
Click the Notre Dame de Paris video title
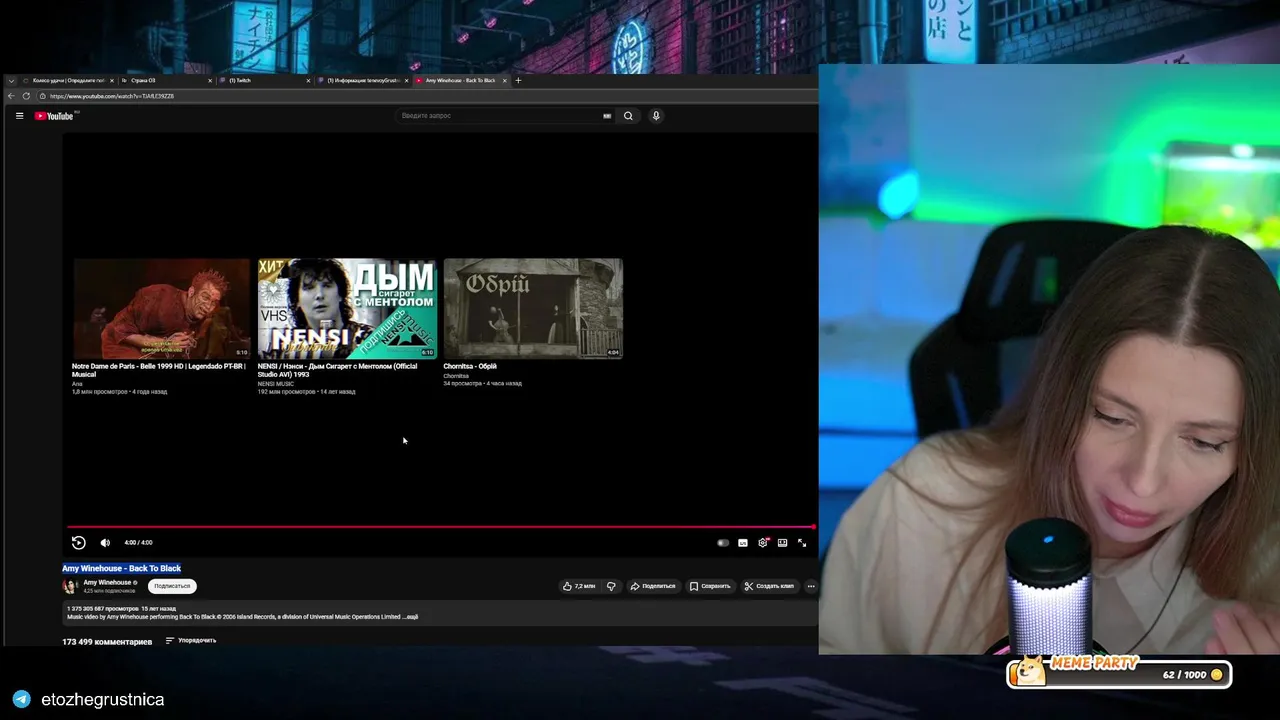coord(159,370)
